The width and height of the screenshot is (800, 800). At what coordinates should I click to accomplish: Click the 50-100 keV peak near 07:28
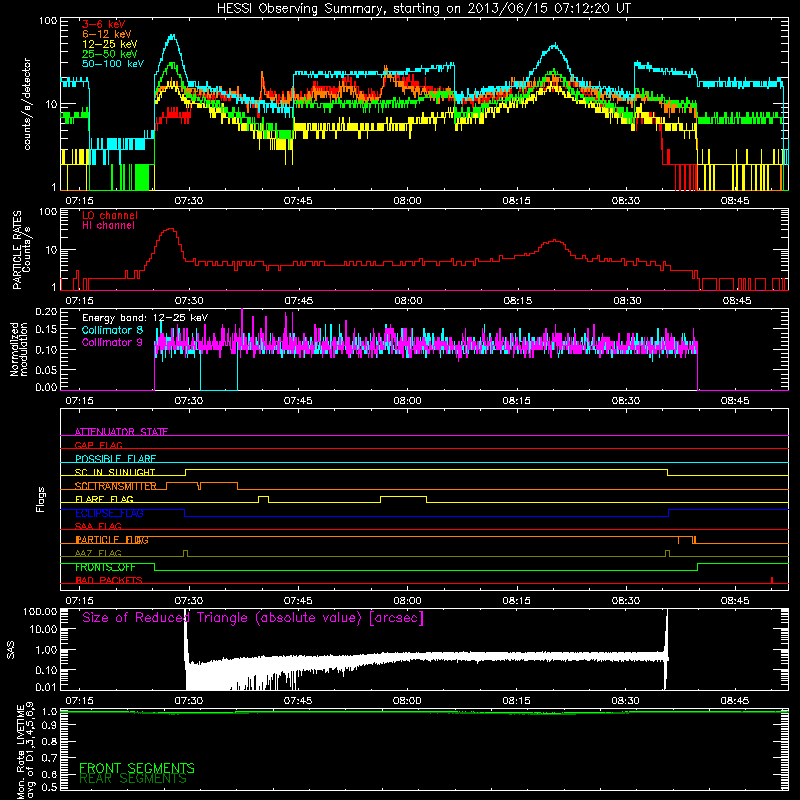[x=172, y=36]
